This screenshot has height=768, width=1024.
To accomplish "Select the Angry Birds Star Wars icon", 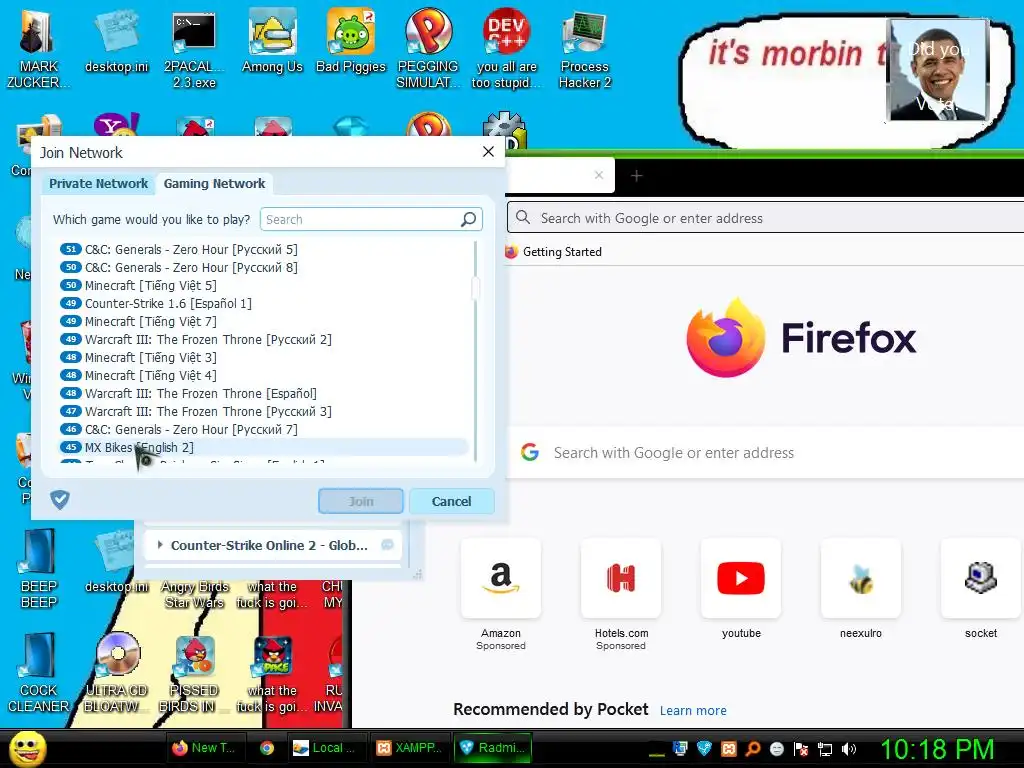I will point(195,594).
